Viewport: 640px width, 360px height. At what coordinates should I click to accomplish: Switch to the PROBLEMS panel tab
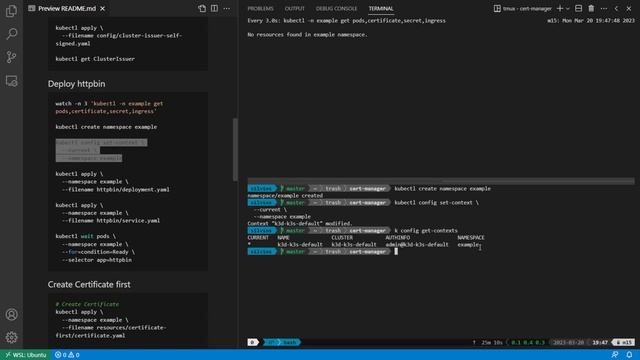[x=260, y=9]
